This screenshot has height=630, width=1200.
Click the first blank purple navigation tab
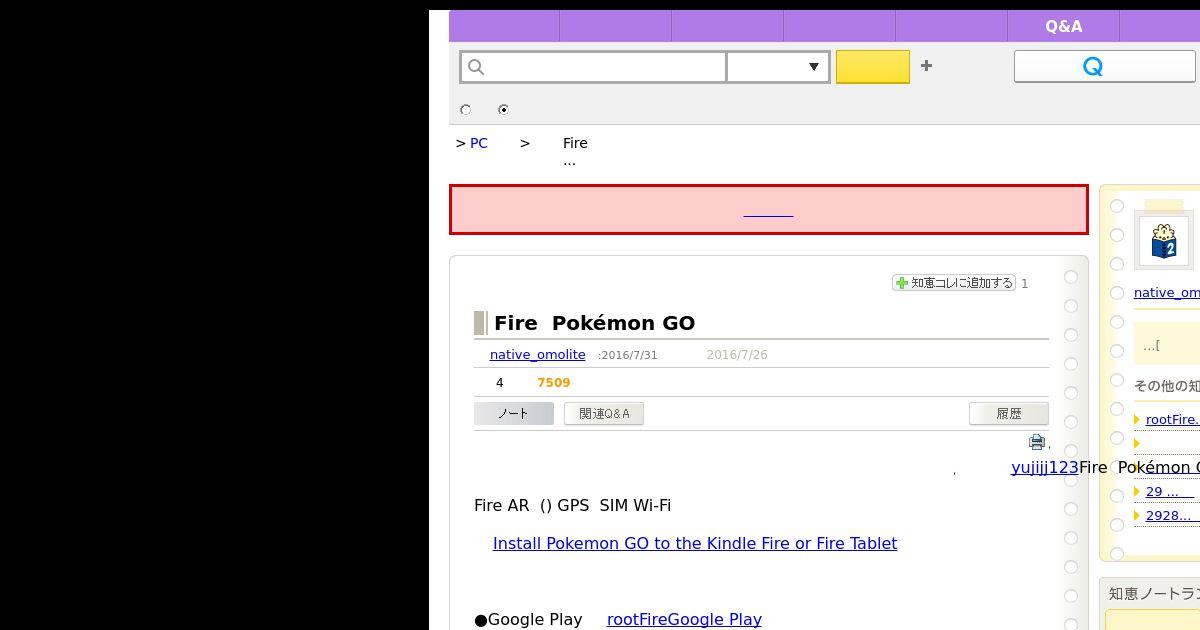[504, 26]
